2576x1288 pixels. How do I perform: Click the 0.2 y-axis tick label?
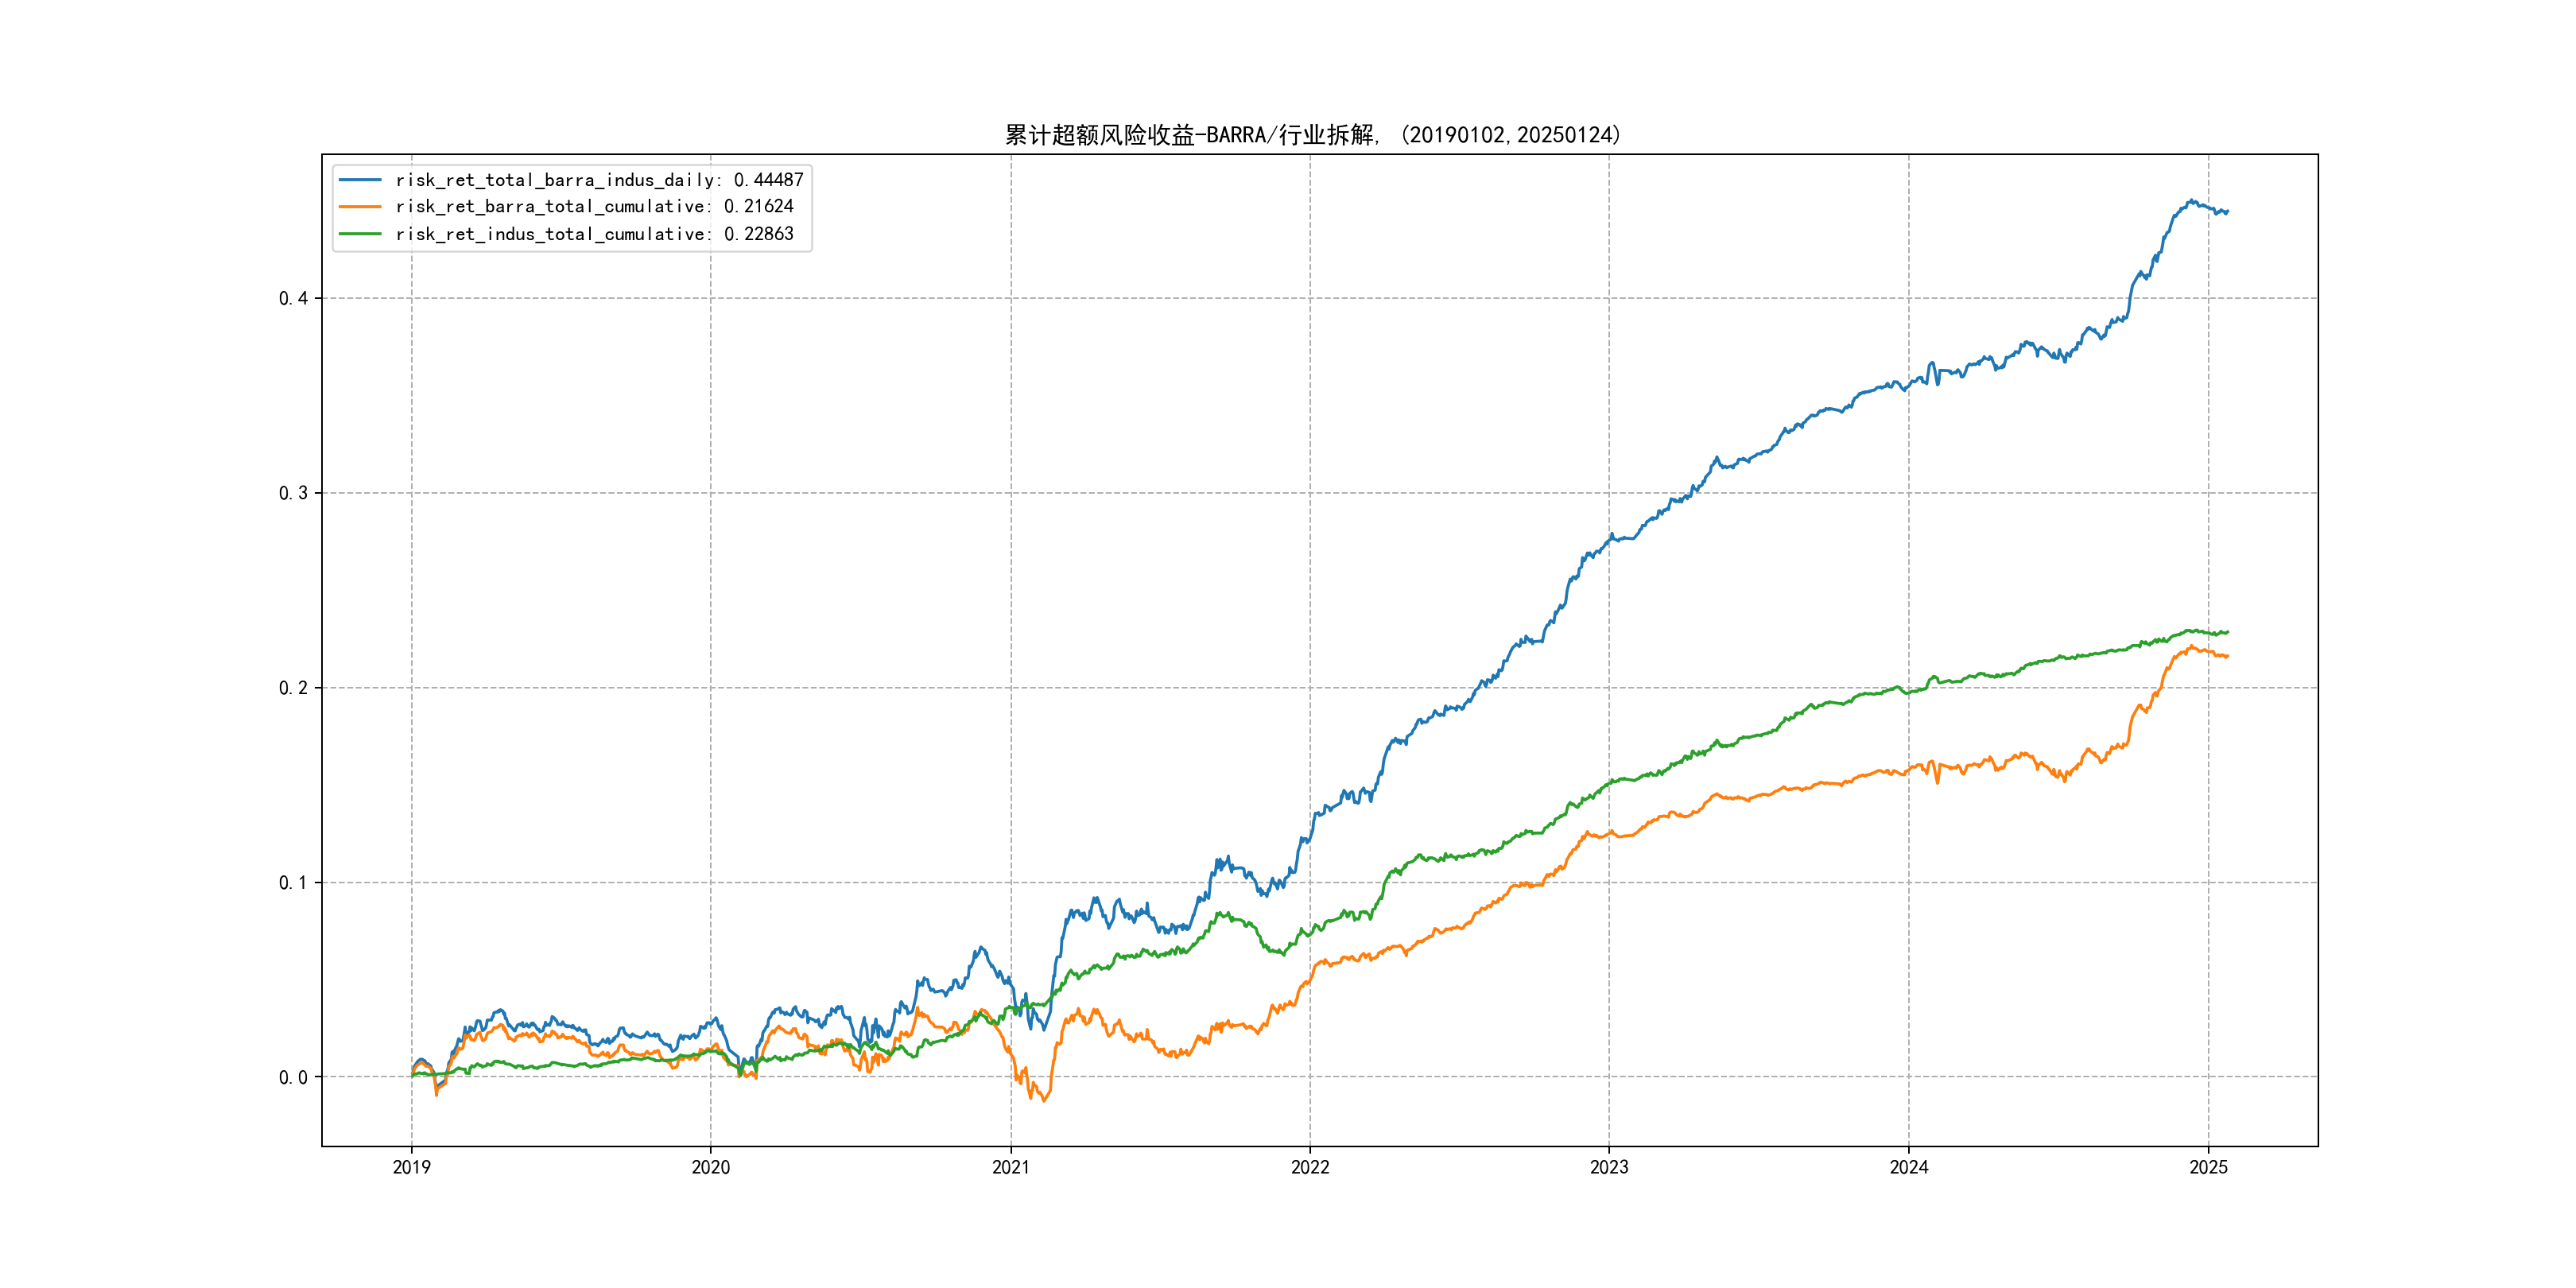[x=293, y=688]
